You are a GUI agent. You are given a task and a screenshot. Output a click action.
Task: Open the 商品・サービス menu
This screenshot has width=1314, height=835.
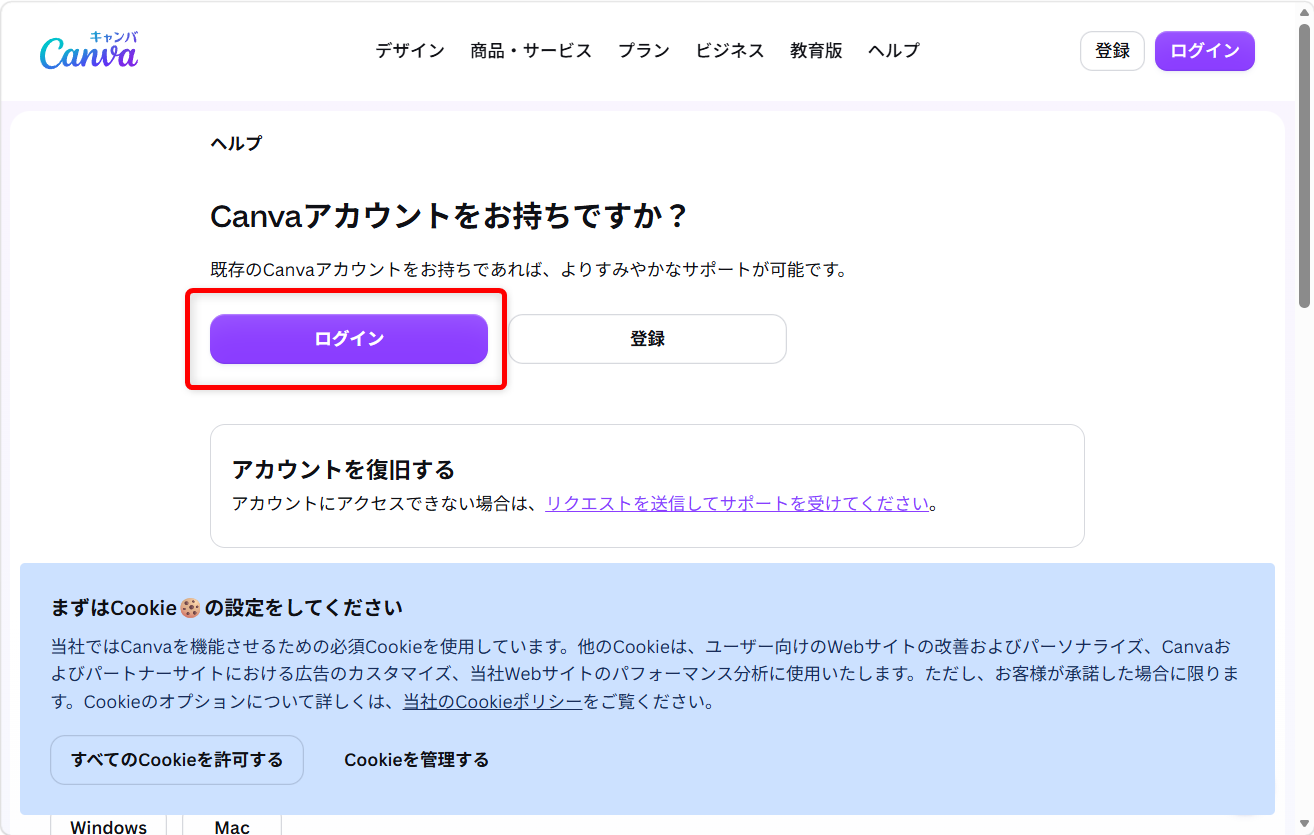click(x=531, y=51)
